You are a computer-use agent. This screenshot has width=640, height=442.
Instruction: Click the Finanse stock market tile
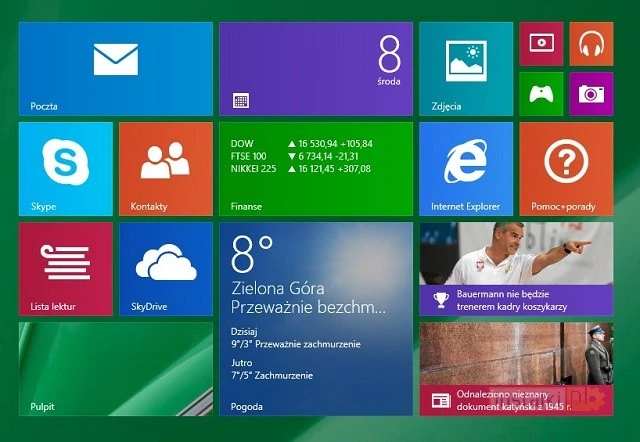tap(315, 168)
